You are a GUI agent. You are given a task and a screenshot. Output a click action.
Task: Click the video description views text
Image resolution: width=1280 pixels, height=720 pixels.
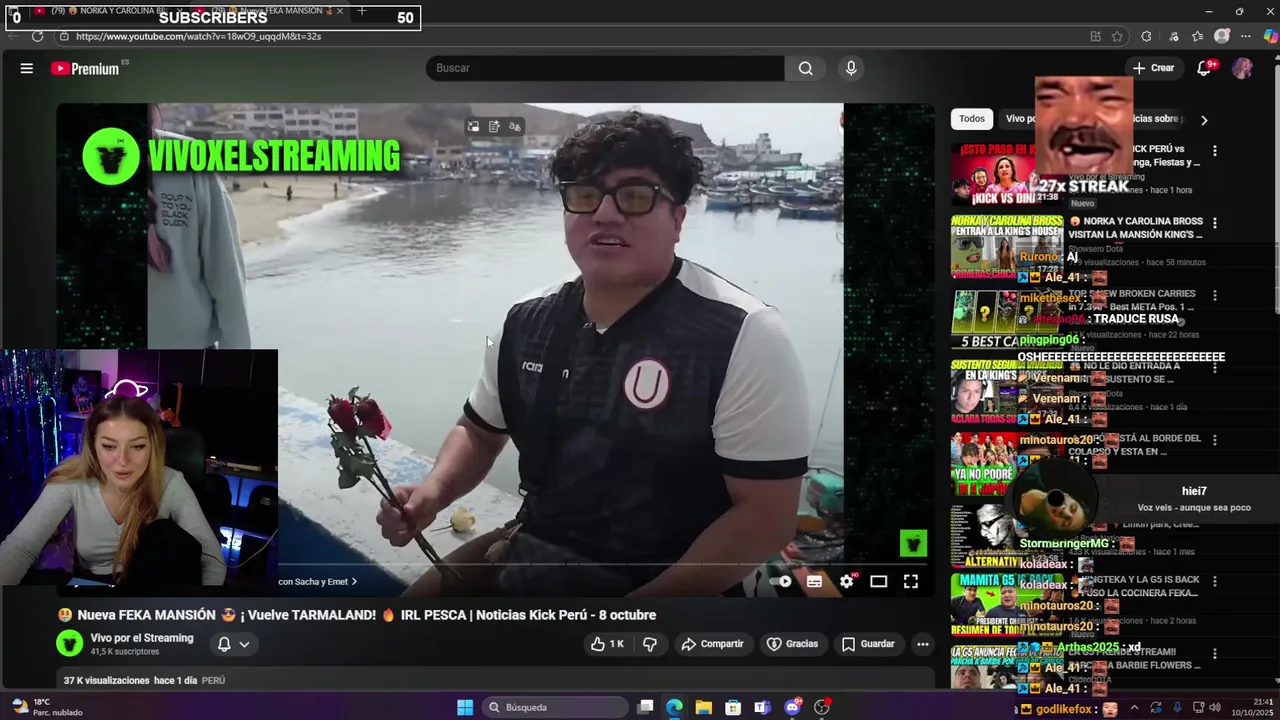click(106, 680)
